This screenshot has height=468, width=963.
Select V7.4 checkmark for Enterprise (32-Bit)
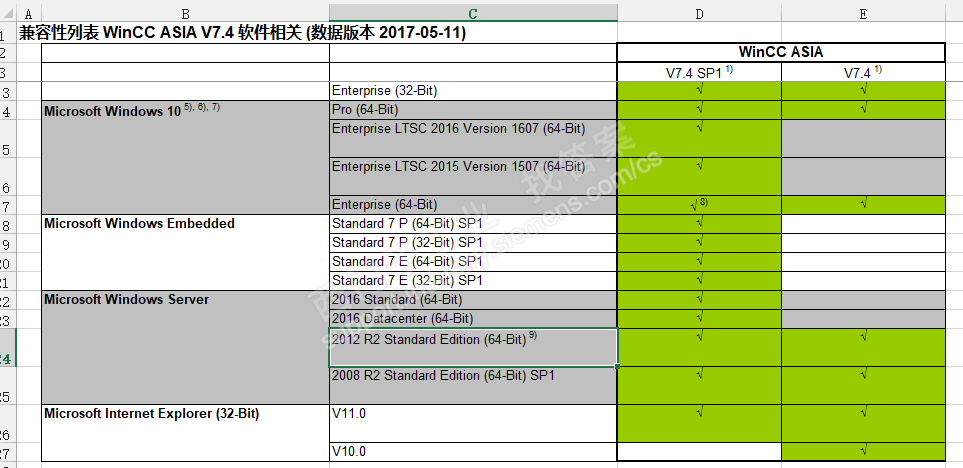pos(863,91)
